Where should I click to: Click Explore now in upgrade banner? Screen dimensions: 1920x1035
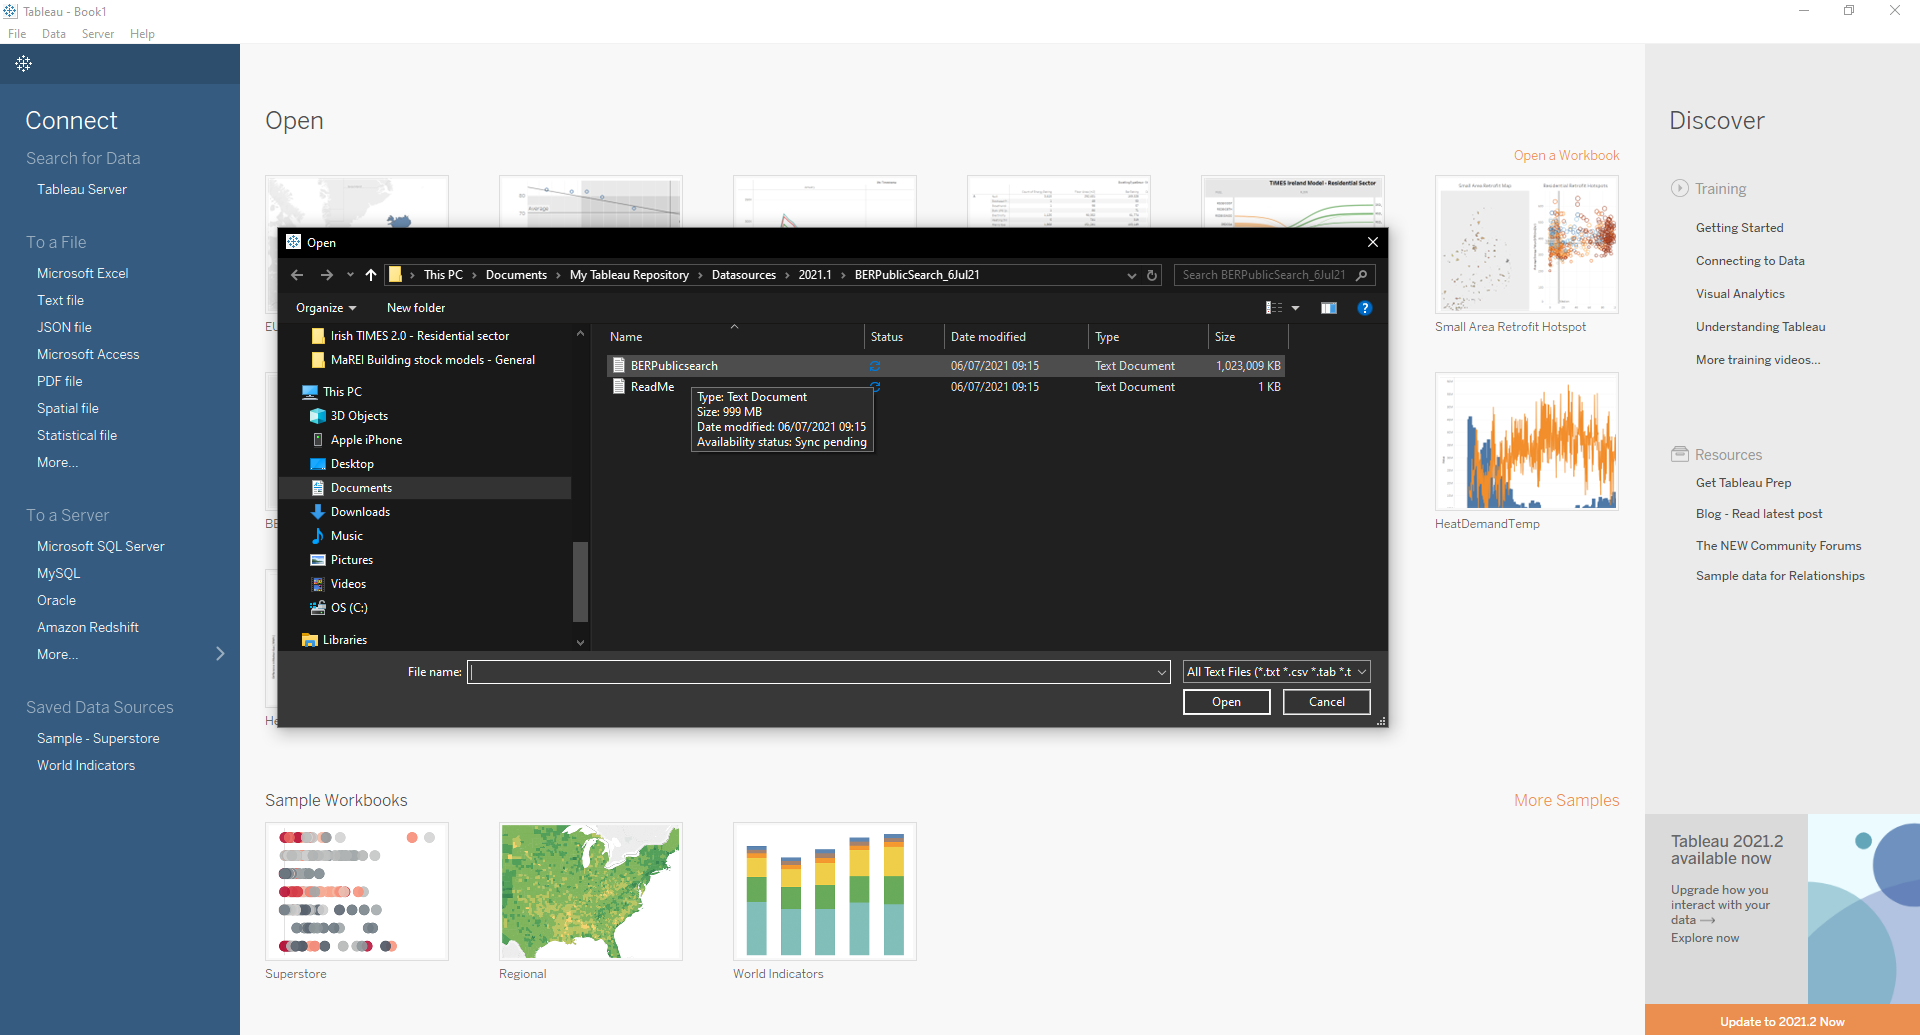(1704, 938)
